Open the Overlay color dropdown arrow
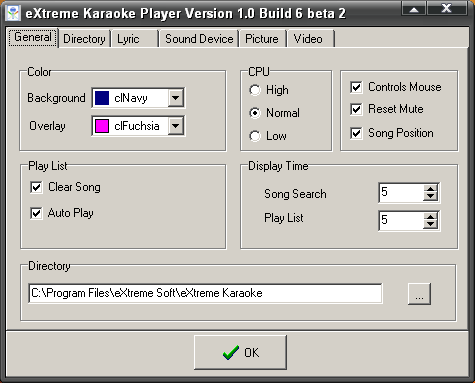Viewport: 475px width, 383px height. [176, 126]
